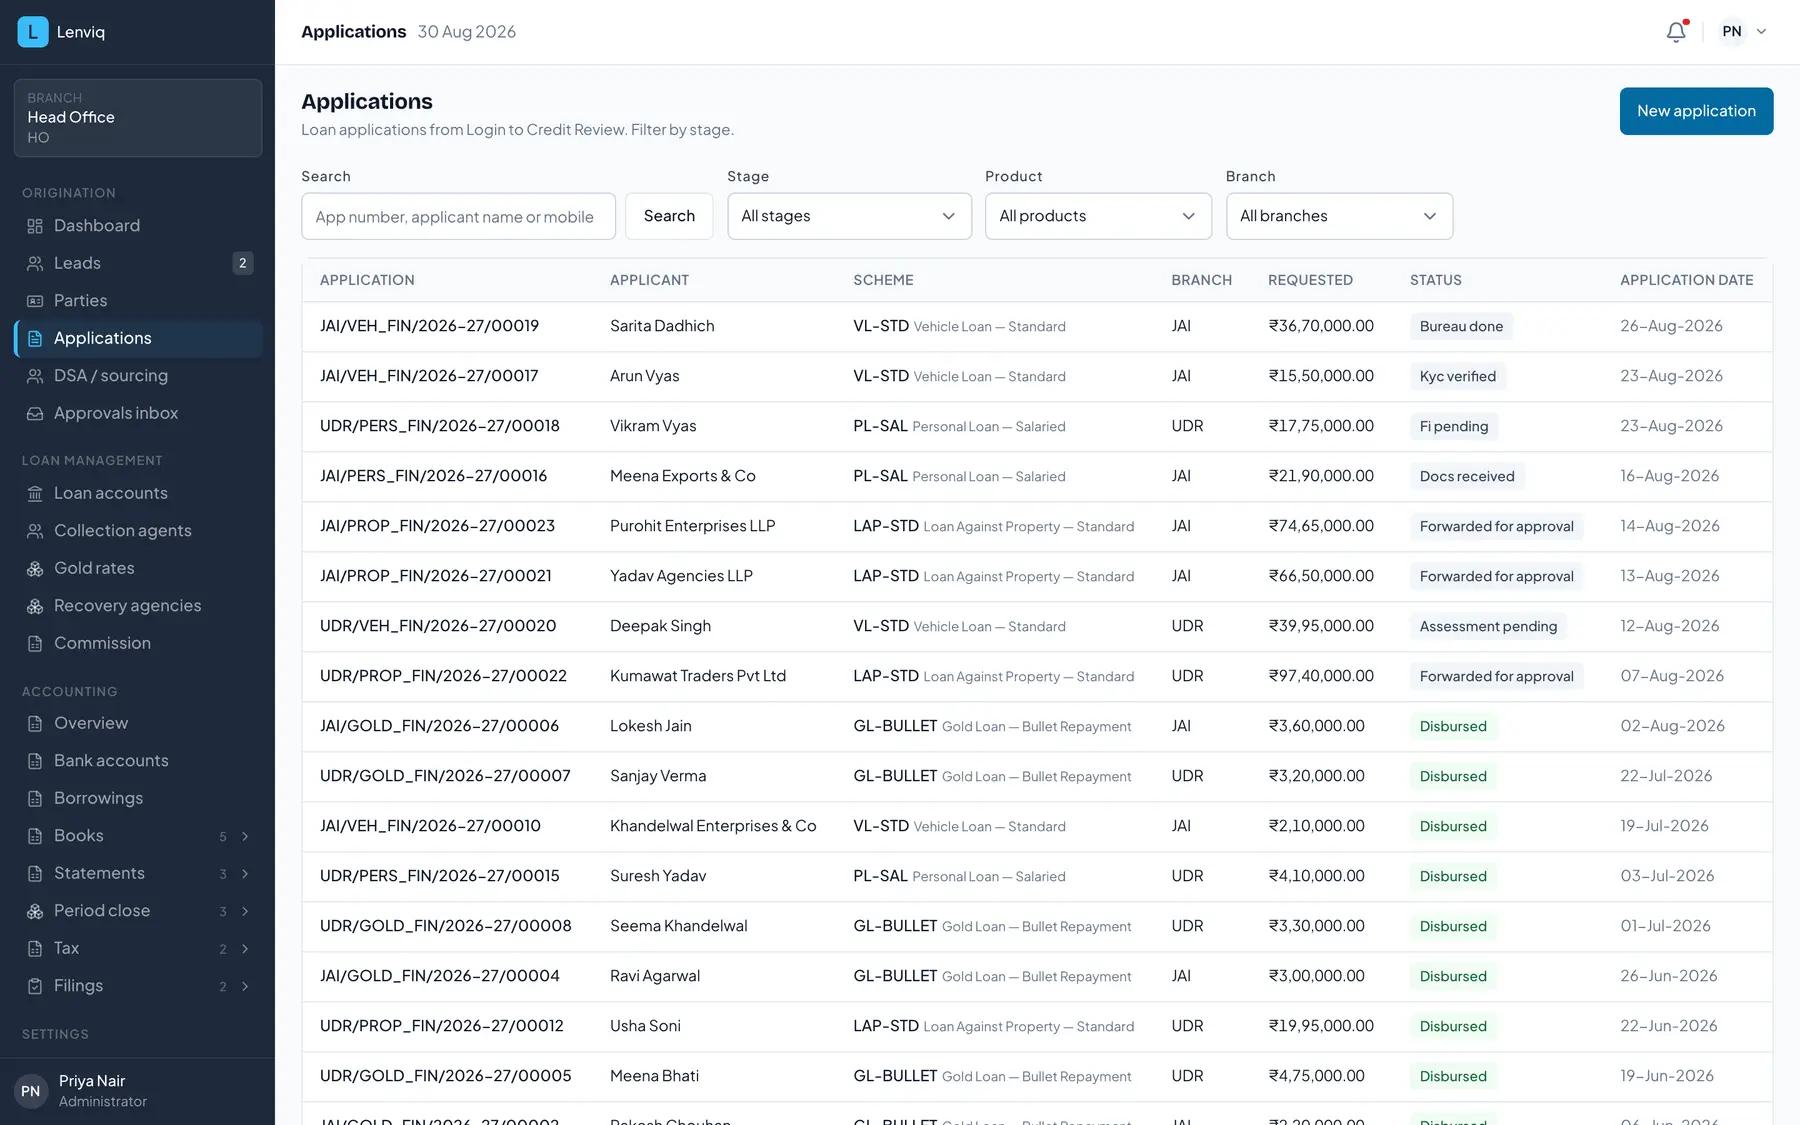This screenshot has height=1125, width=1800.
Task: Click the Filings clipboard icon
Action: pos(35,986)
